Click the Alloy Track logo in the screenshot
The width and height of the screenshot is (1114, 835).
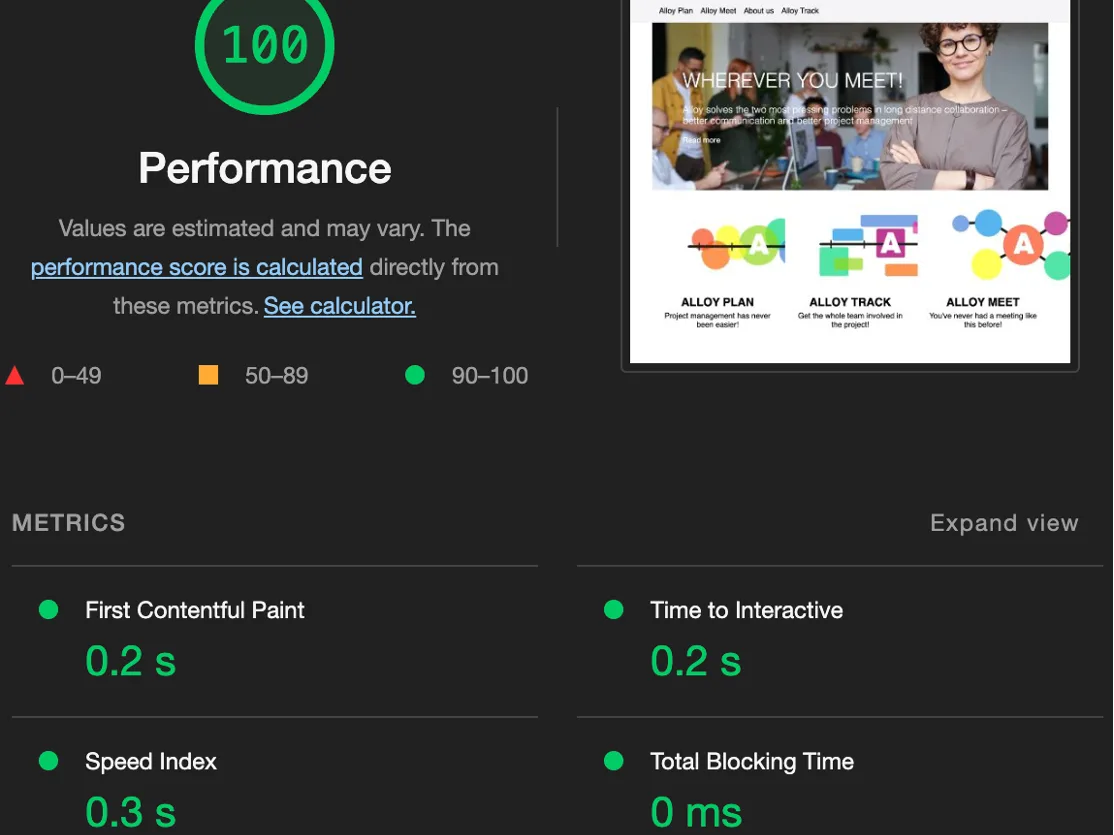tap(868, 245)
